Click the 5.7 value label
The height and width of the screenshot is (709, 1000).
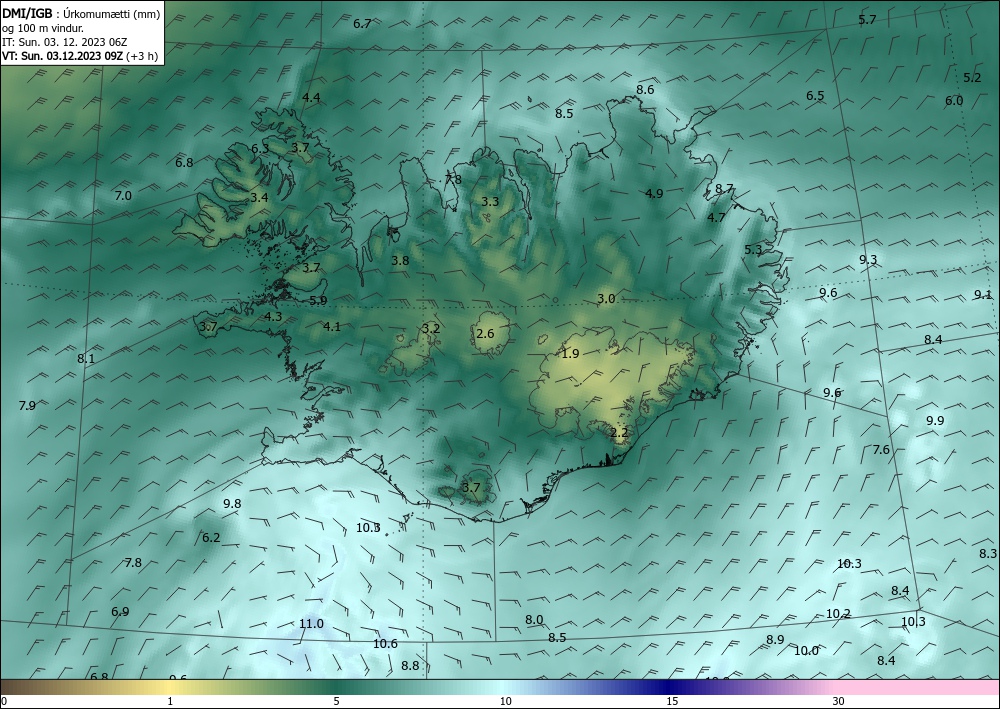pos(867,20)
